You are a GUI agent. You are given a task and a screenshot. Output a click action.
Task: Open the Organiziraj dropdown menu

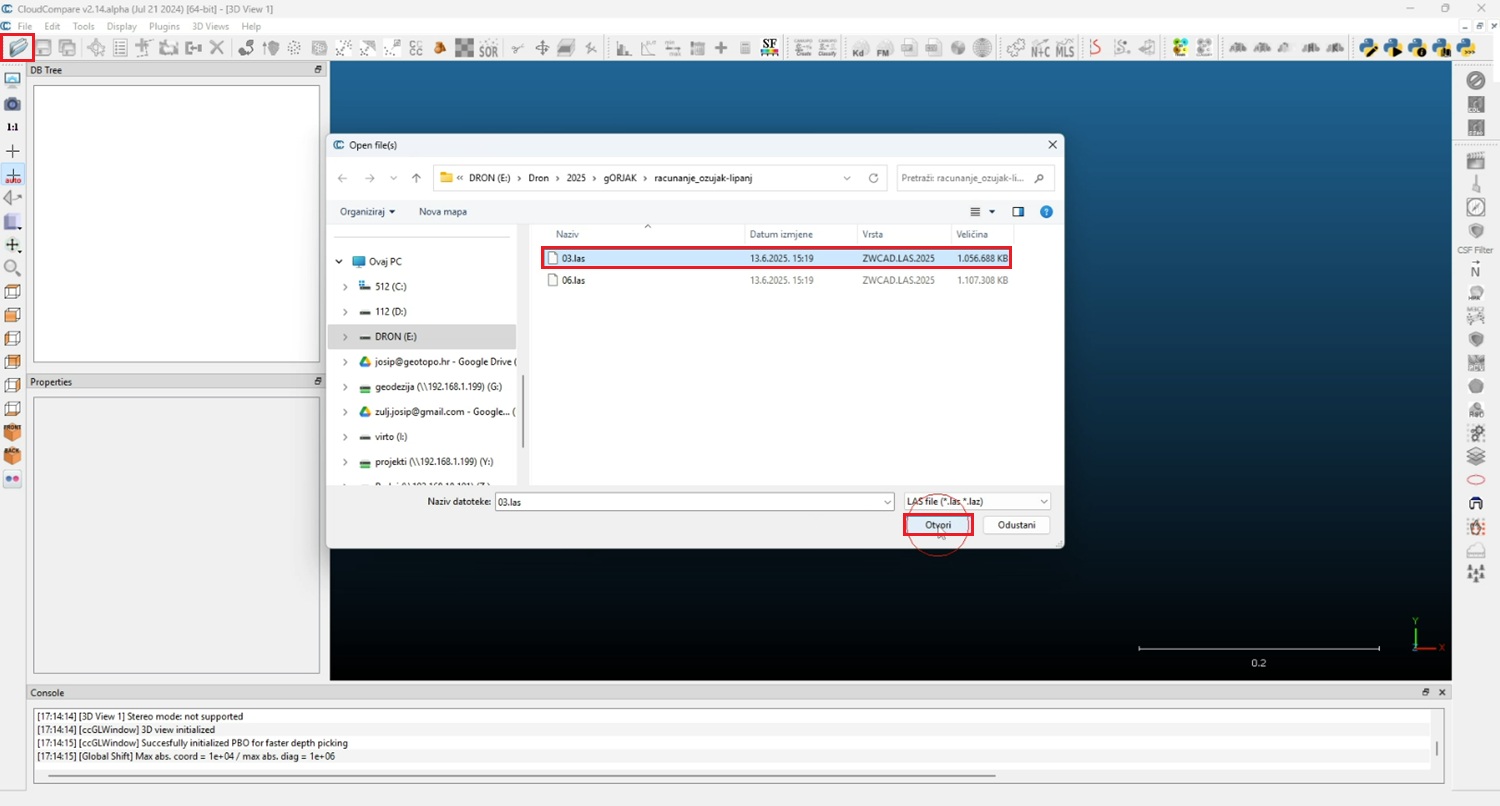367,212
